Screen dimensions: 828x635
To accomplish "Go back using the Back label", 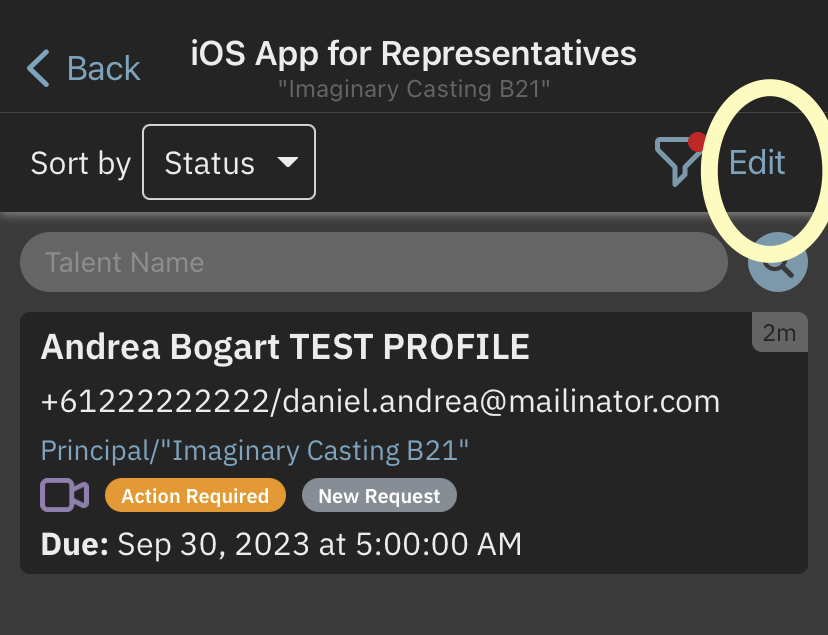I will (x=103, y=68).
